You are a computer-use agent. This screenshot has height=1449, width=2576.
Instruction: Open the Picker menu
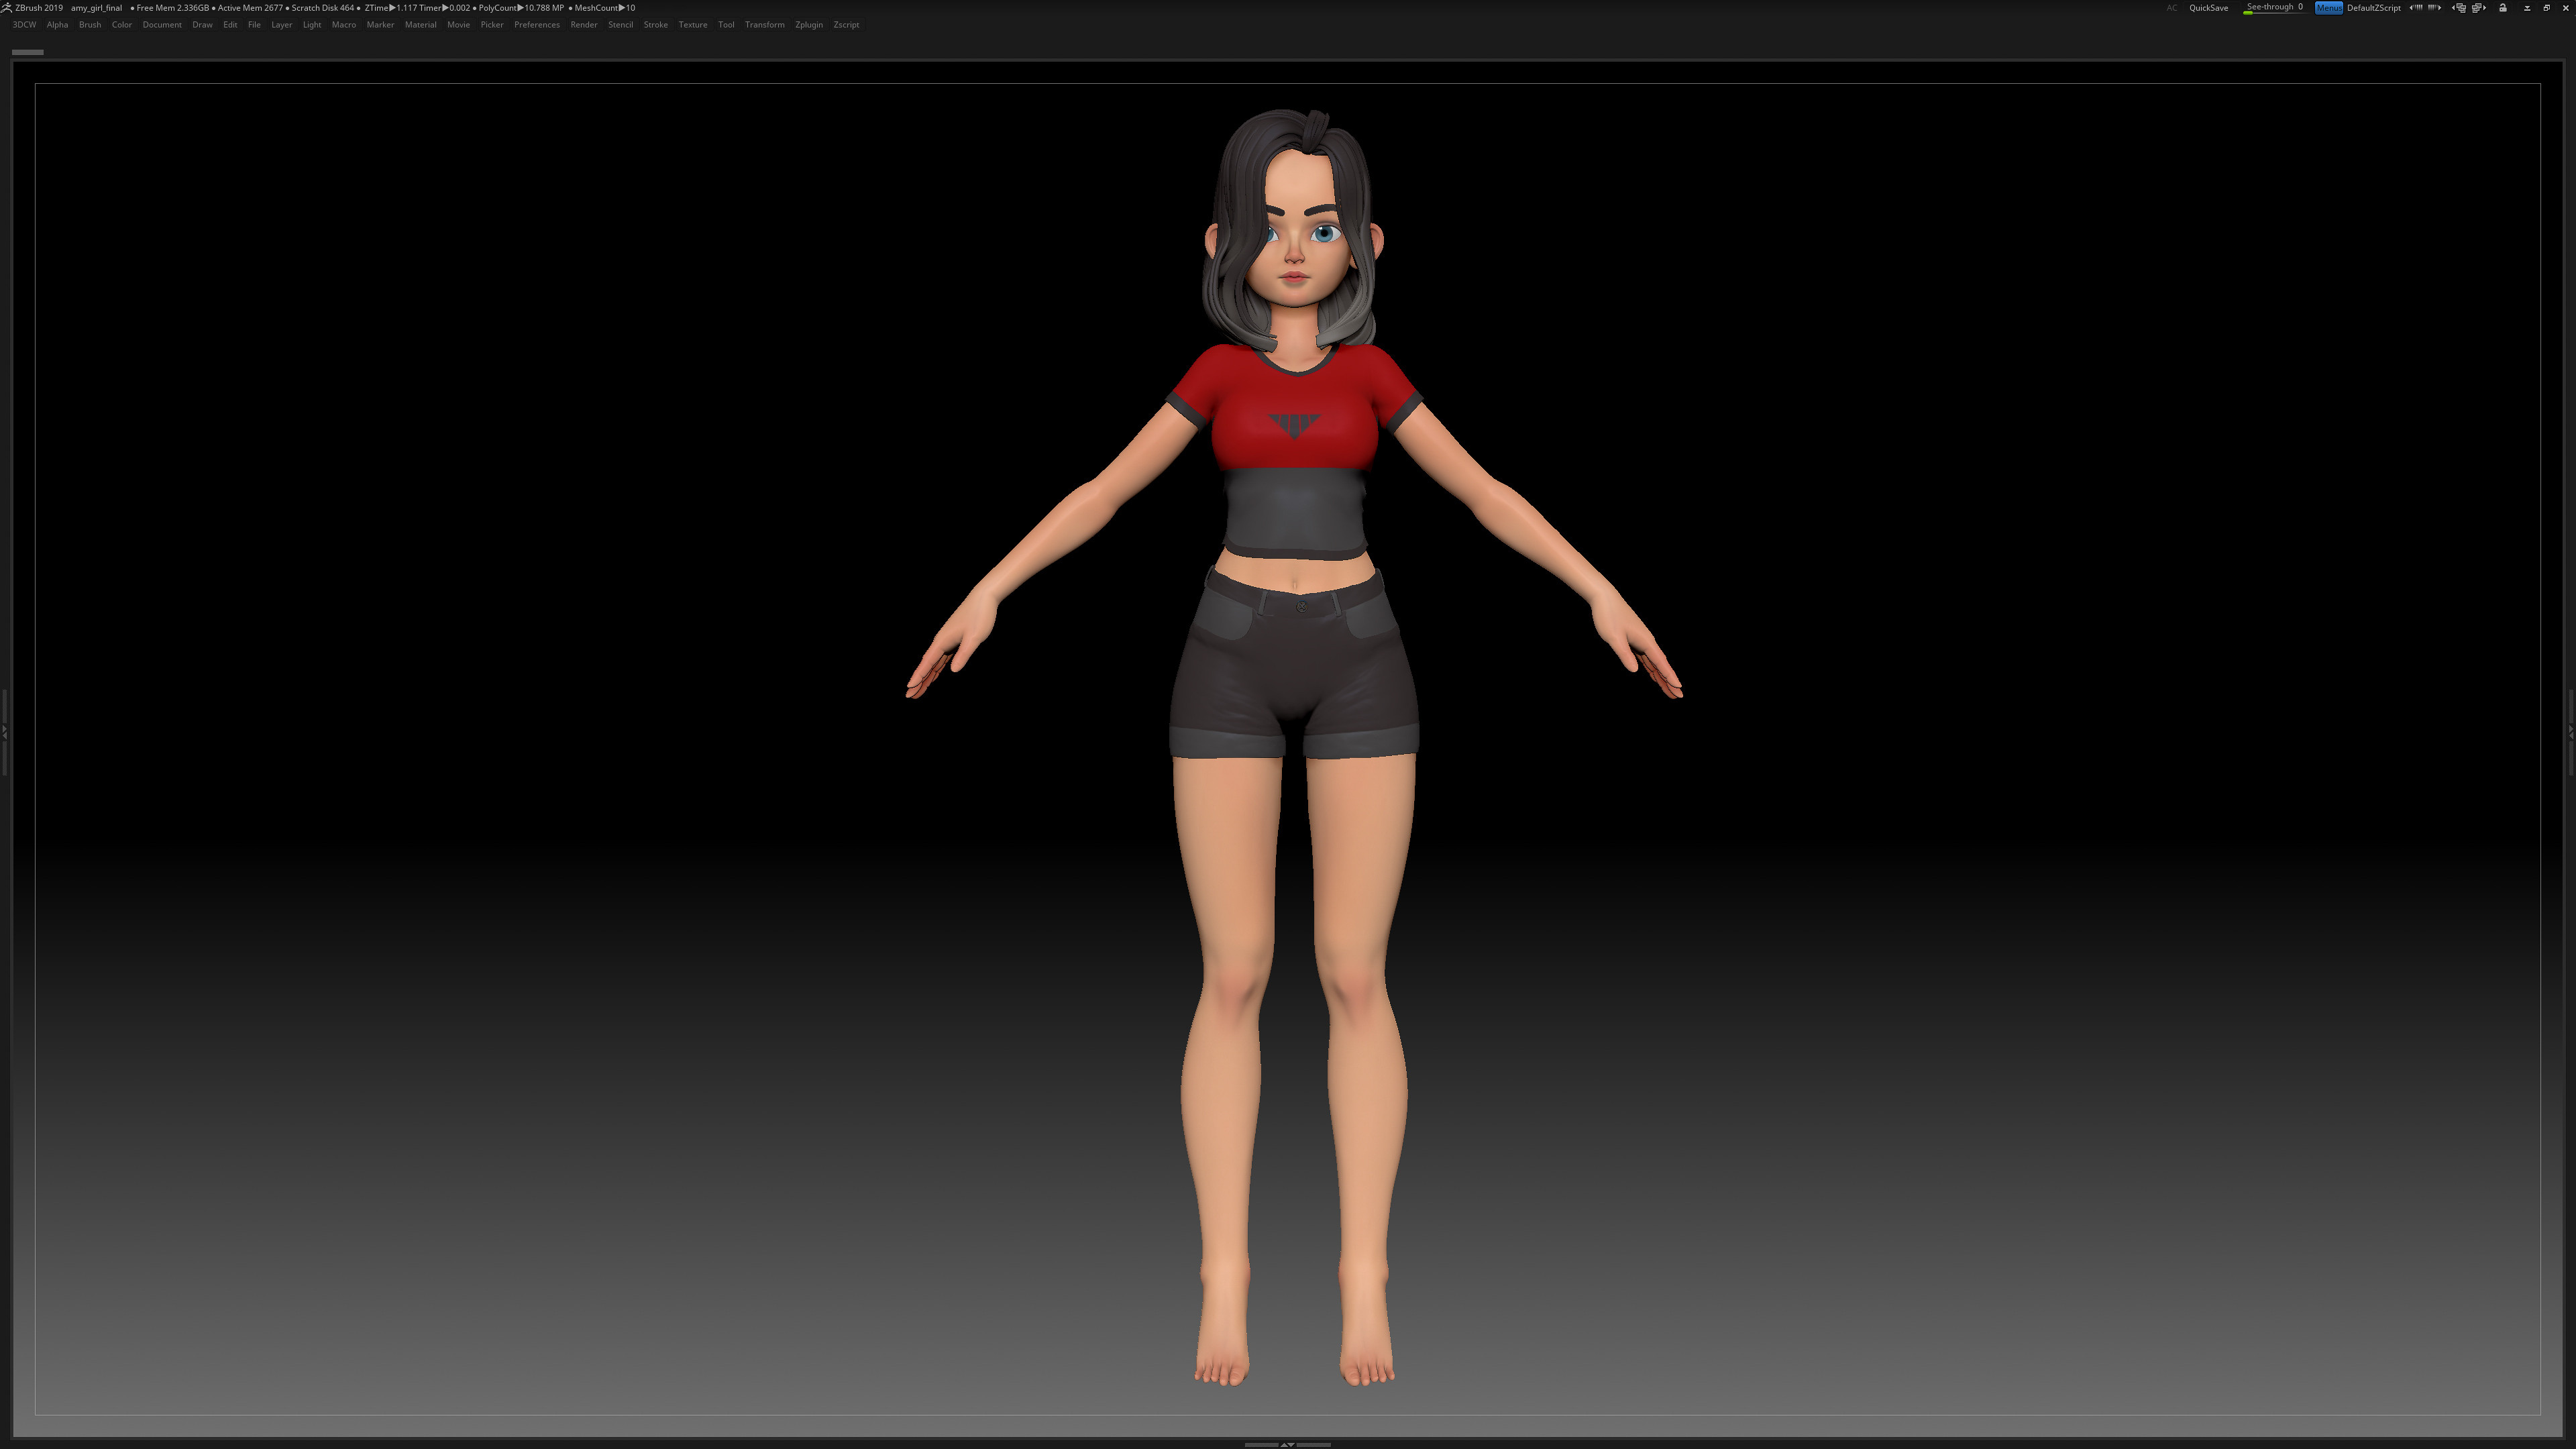(x=492, y=25)
